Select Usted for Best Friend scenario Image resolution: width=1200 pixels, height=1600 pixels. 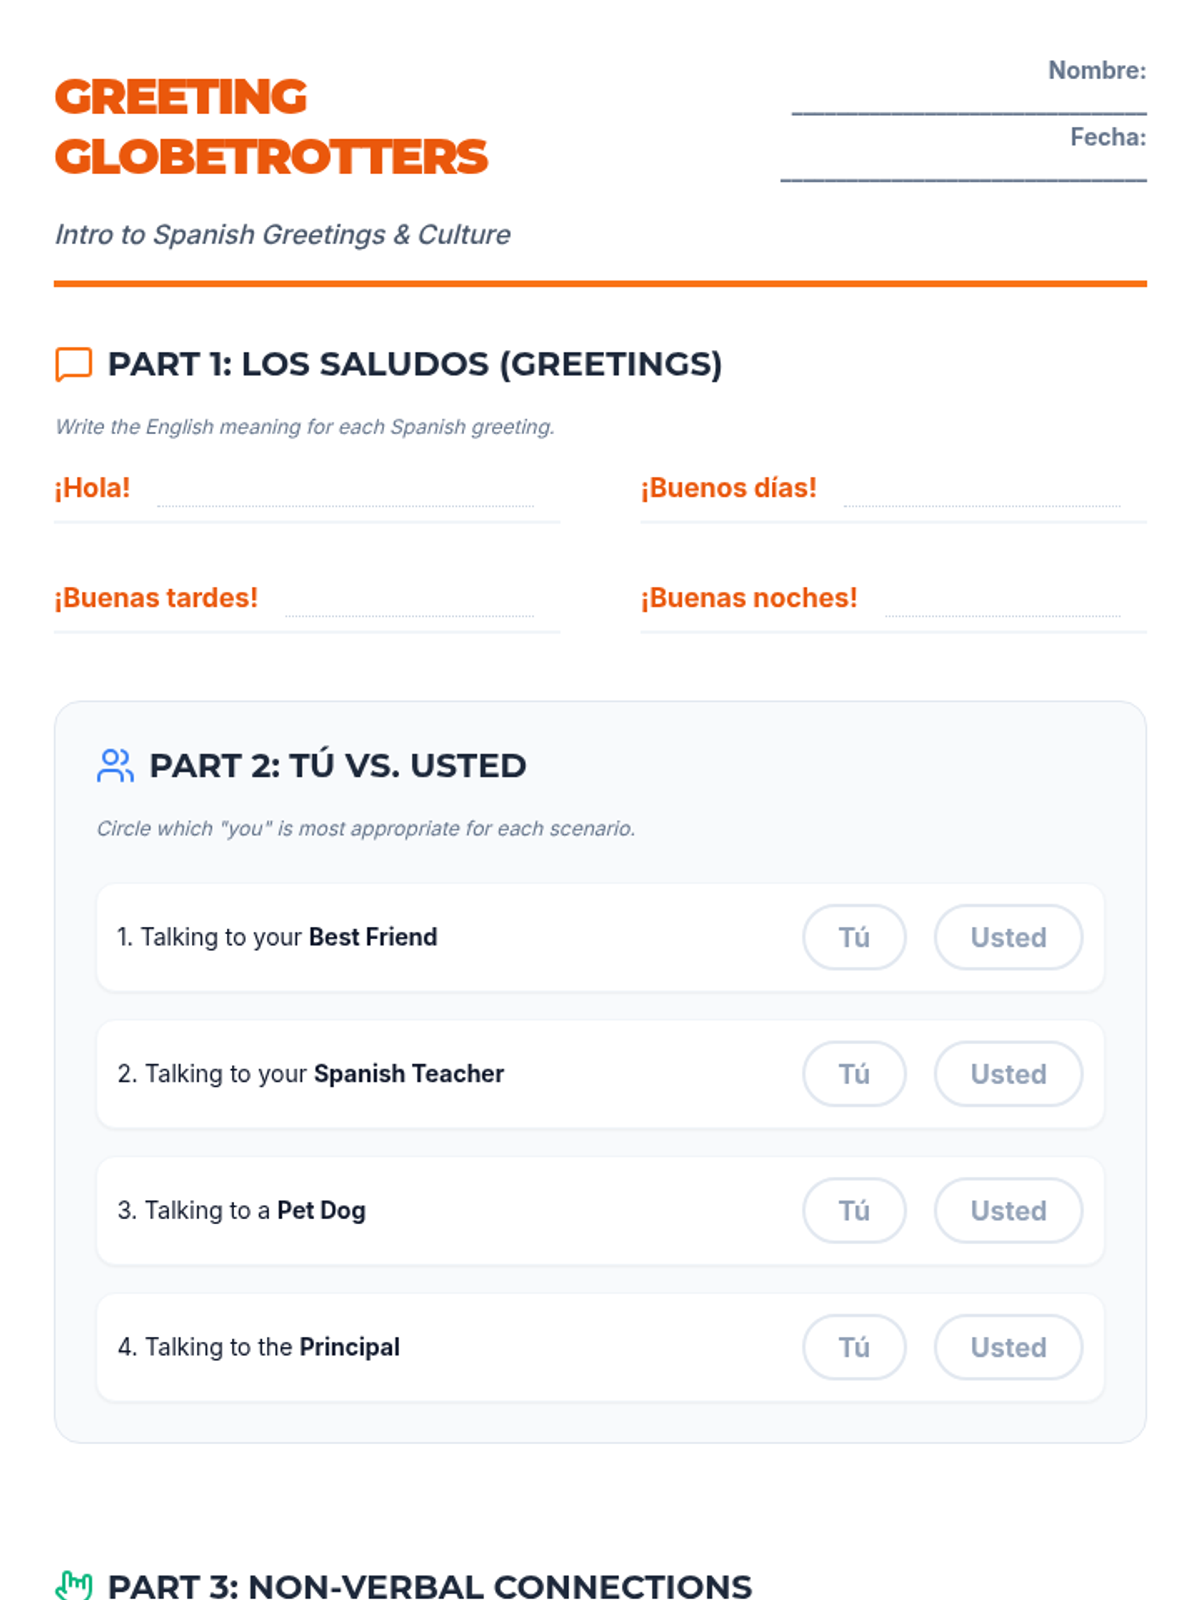pos(1008,937)
